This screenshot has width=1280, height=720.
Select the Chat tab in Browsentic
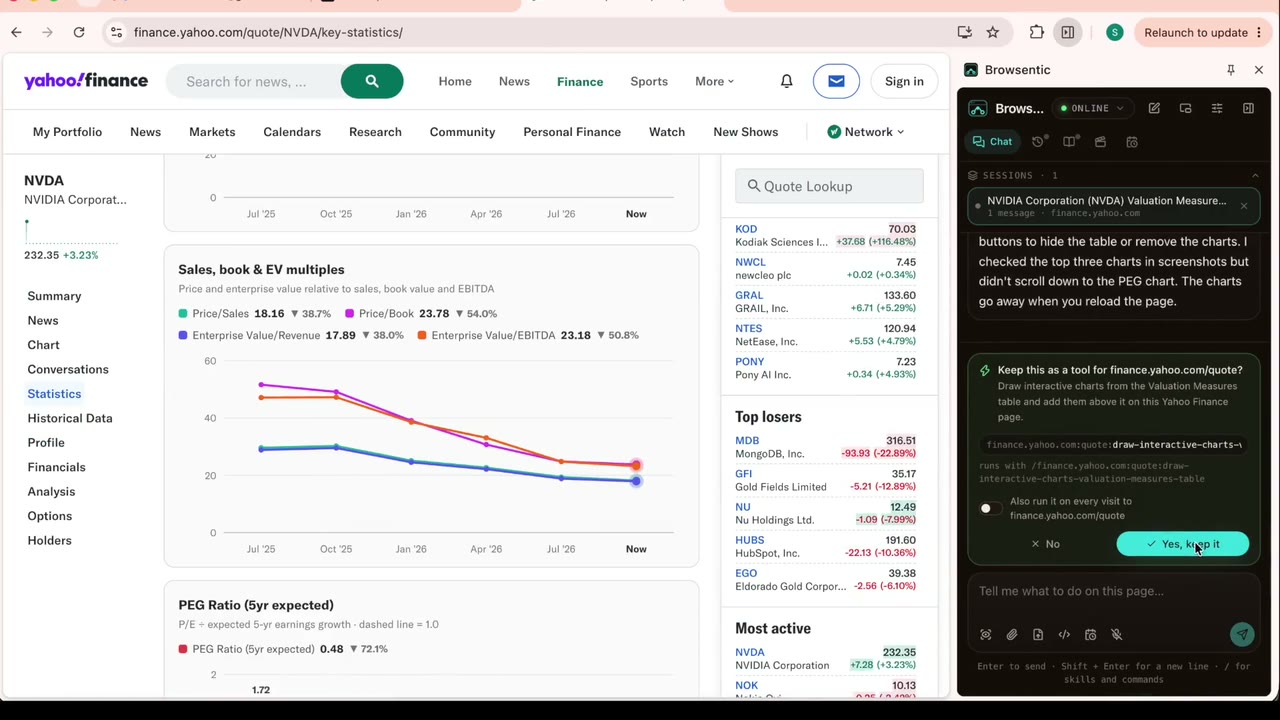(992, 142)
